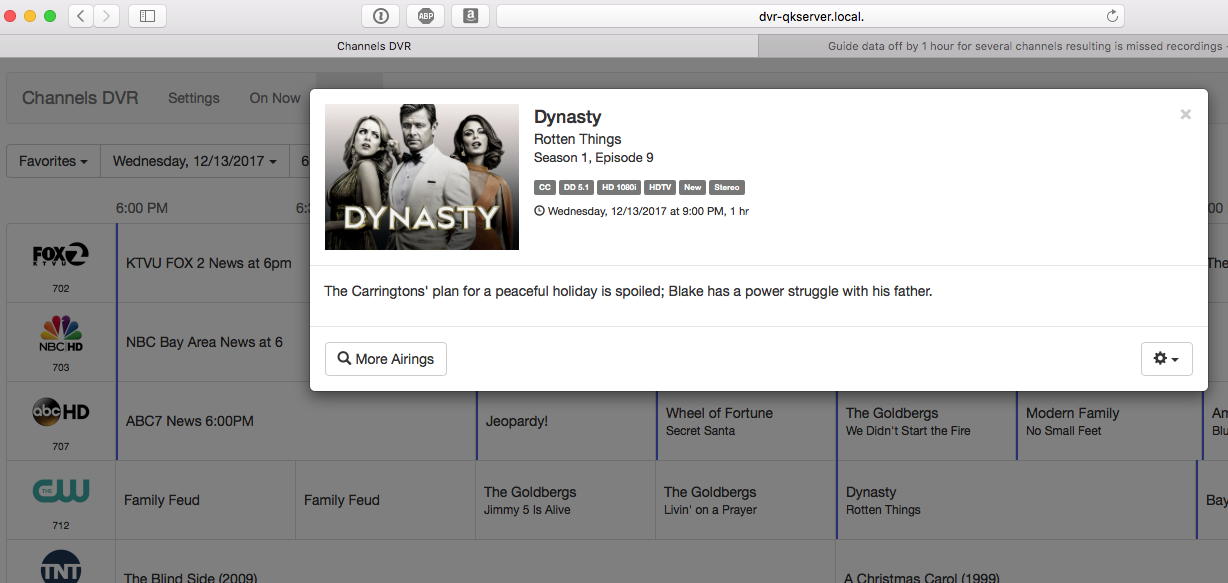Screen dimensions: 1228x583
Task: Close the Dynasty details dialog
Action: 1185,115
